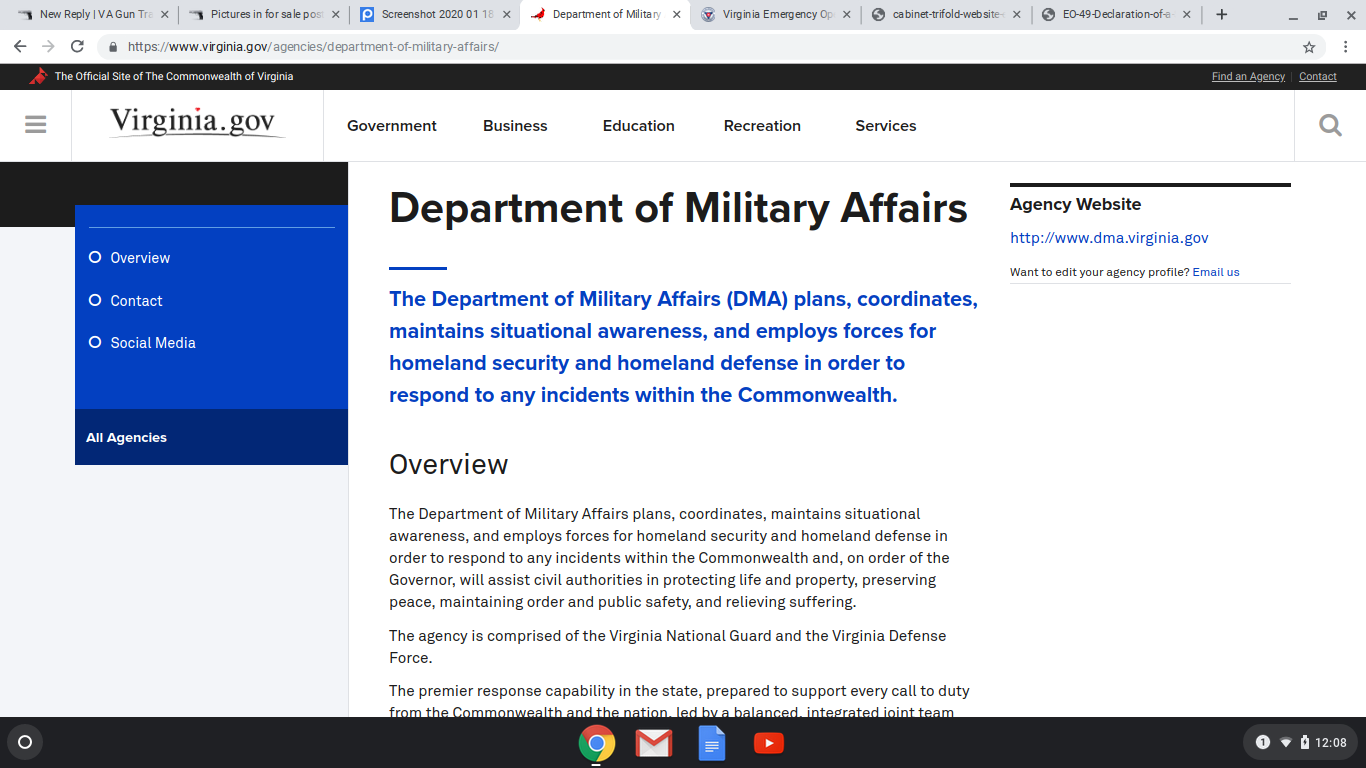Close the New Reply VA Gun tab
The height and width of the screenshot is (768, 1366).
[164, 15]
